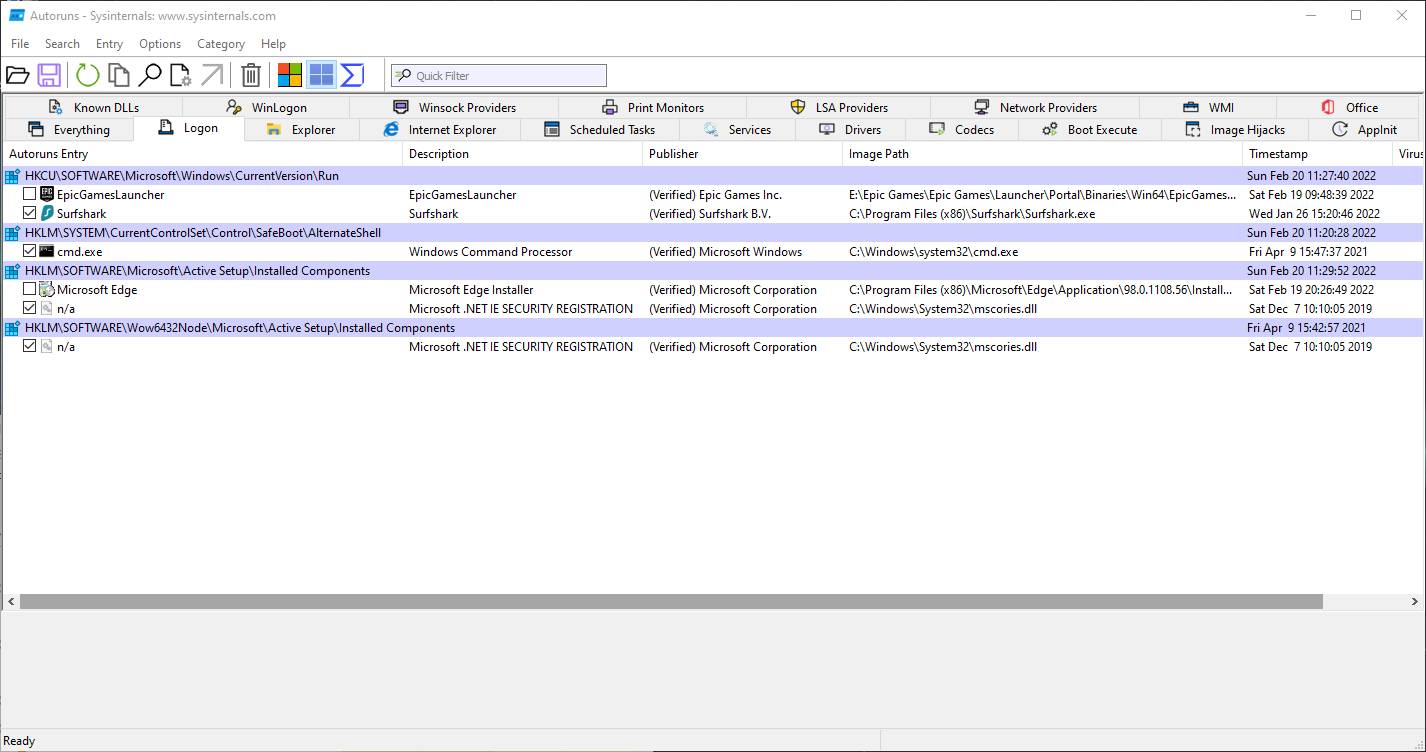The height and width of the screenshot is (752, 1426).
Task: Open the File menu
Action: click(20, 44)
